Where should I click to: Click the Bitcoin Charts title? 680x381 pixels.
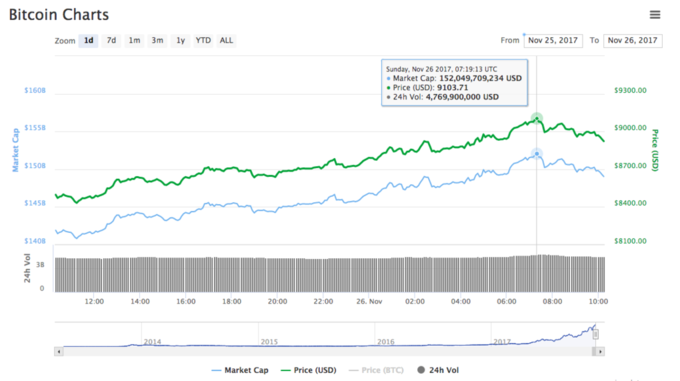click(x=59, y=15)
